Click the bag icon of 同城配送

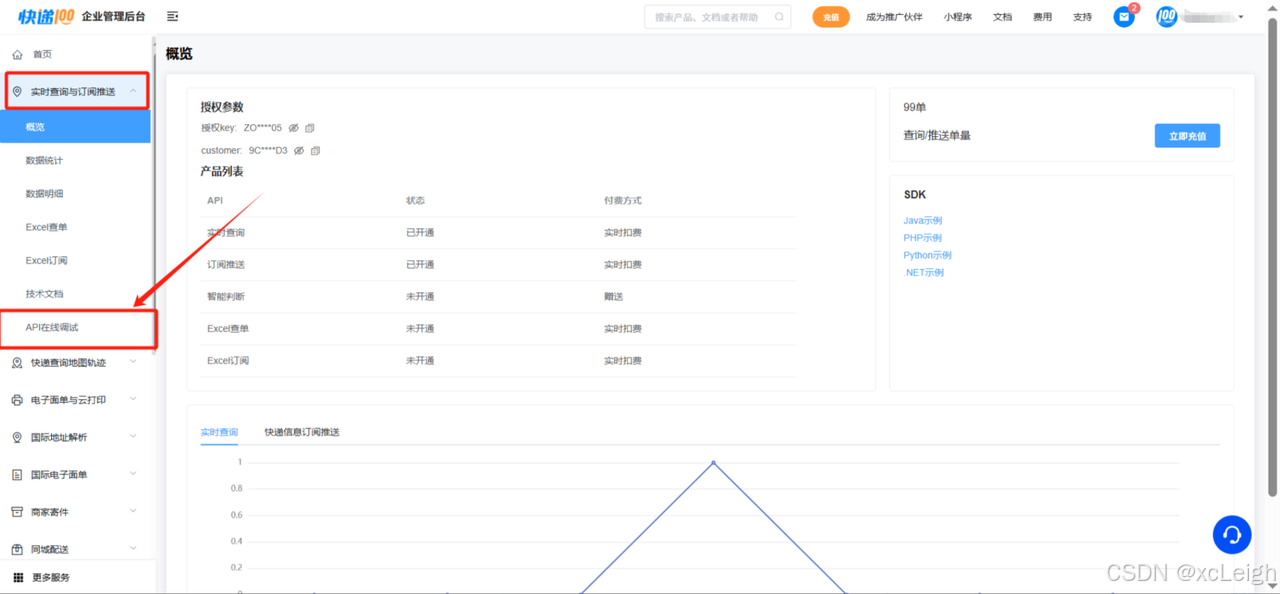pyautogui.click(x=17, y=549)
